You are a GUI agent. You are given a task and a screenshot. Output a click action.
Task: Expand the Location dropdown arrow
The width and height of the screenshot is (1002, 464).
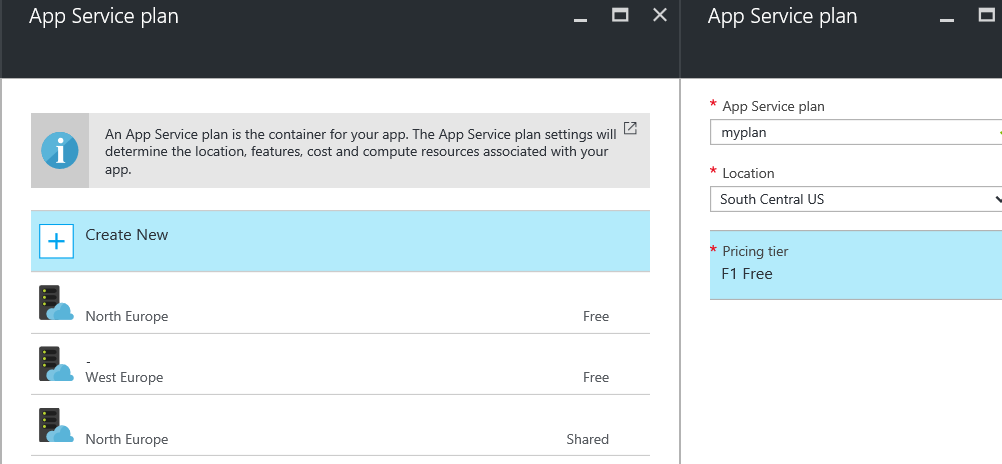point(998,199)
